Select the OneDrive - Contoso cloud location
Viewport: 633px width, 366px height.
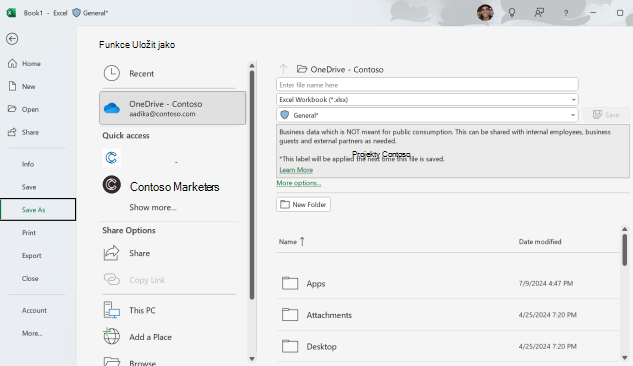(172, 108)
